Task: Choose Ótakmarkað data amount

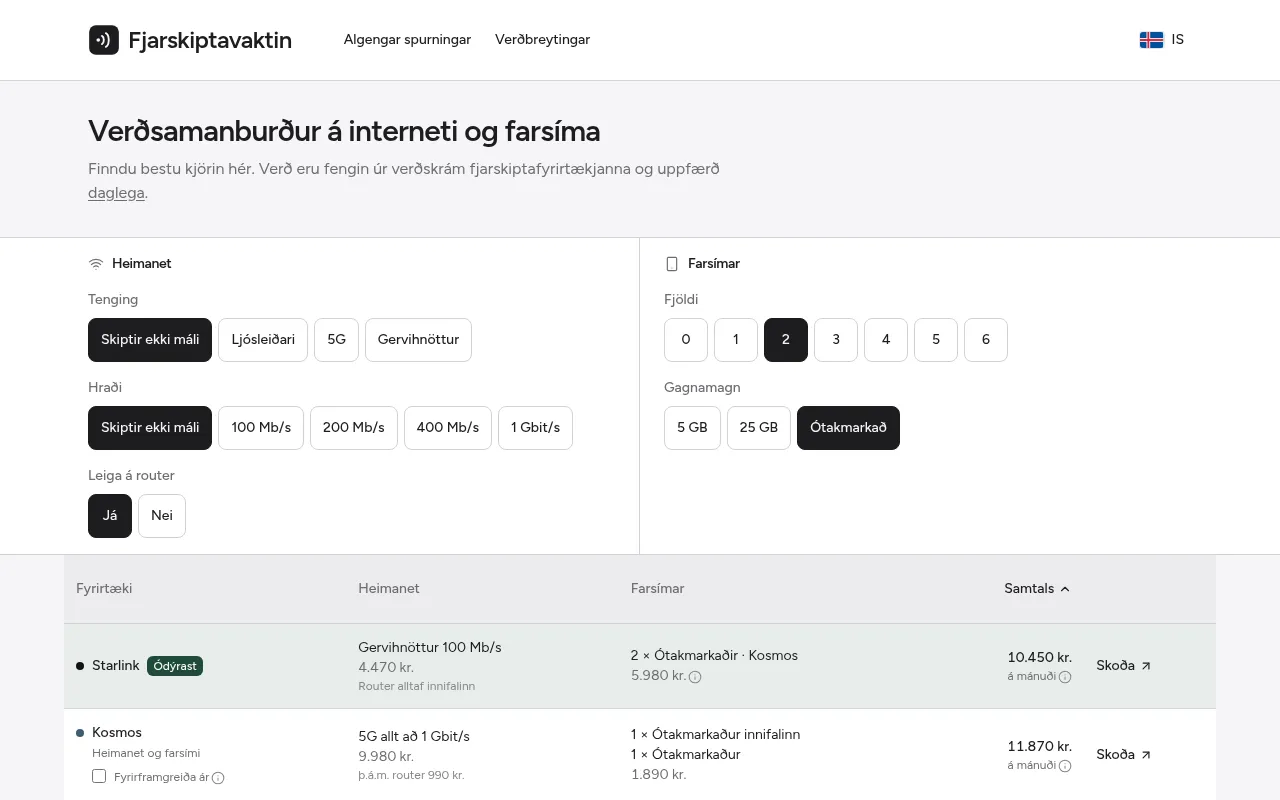Action: coord(848,428)
